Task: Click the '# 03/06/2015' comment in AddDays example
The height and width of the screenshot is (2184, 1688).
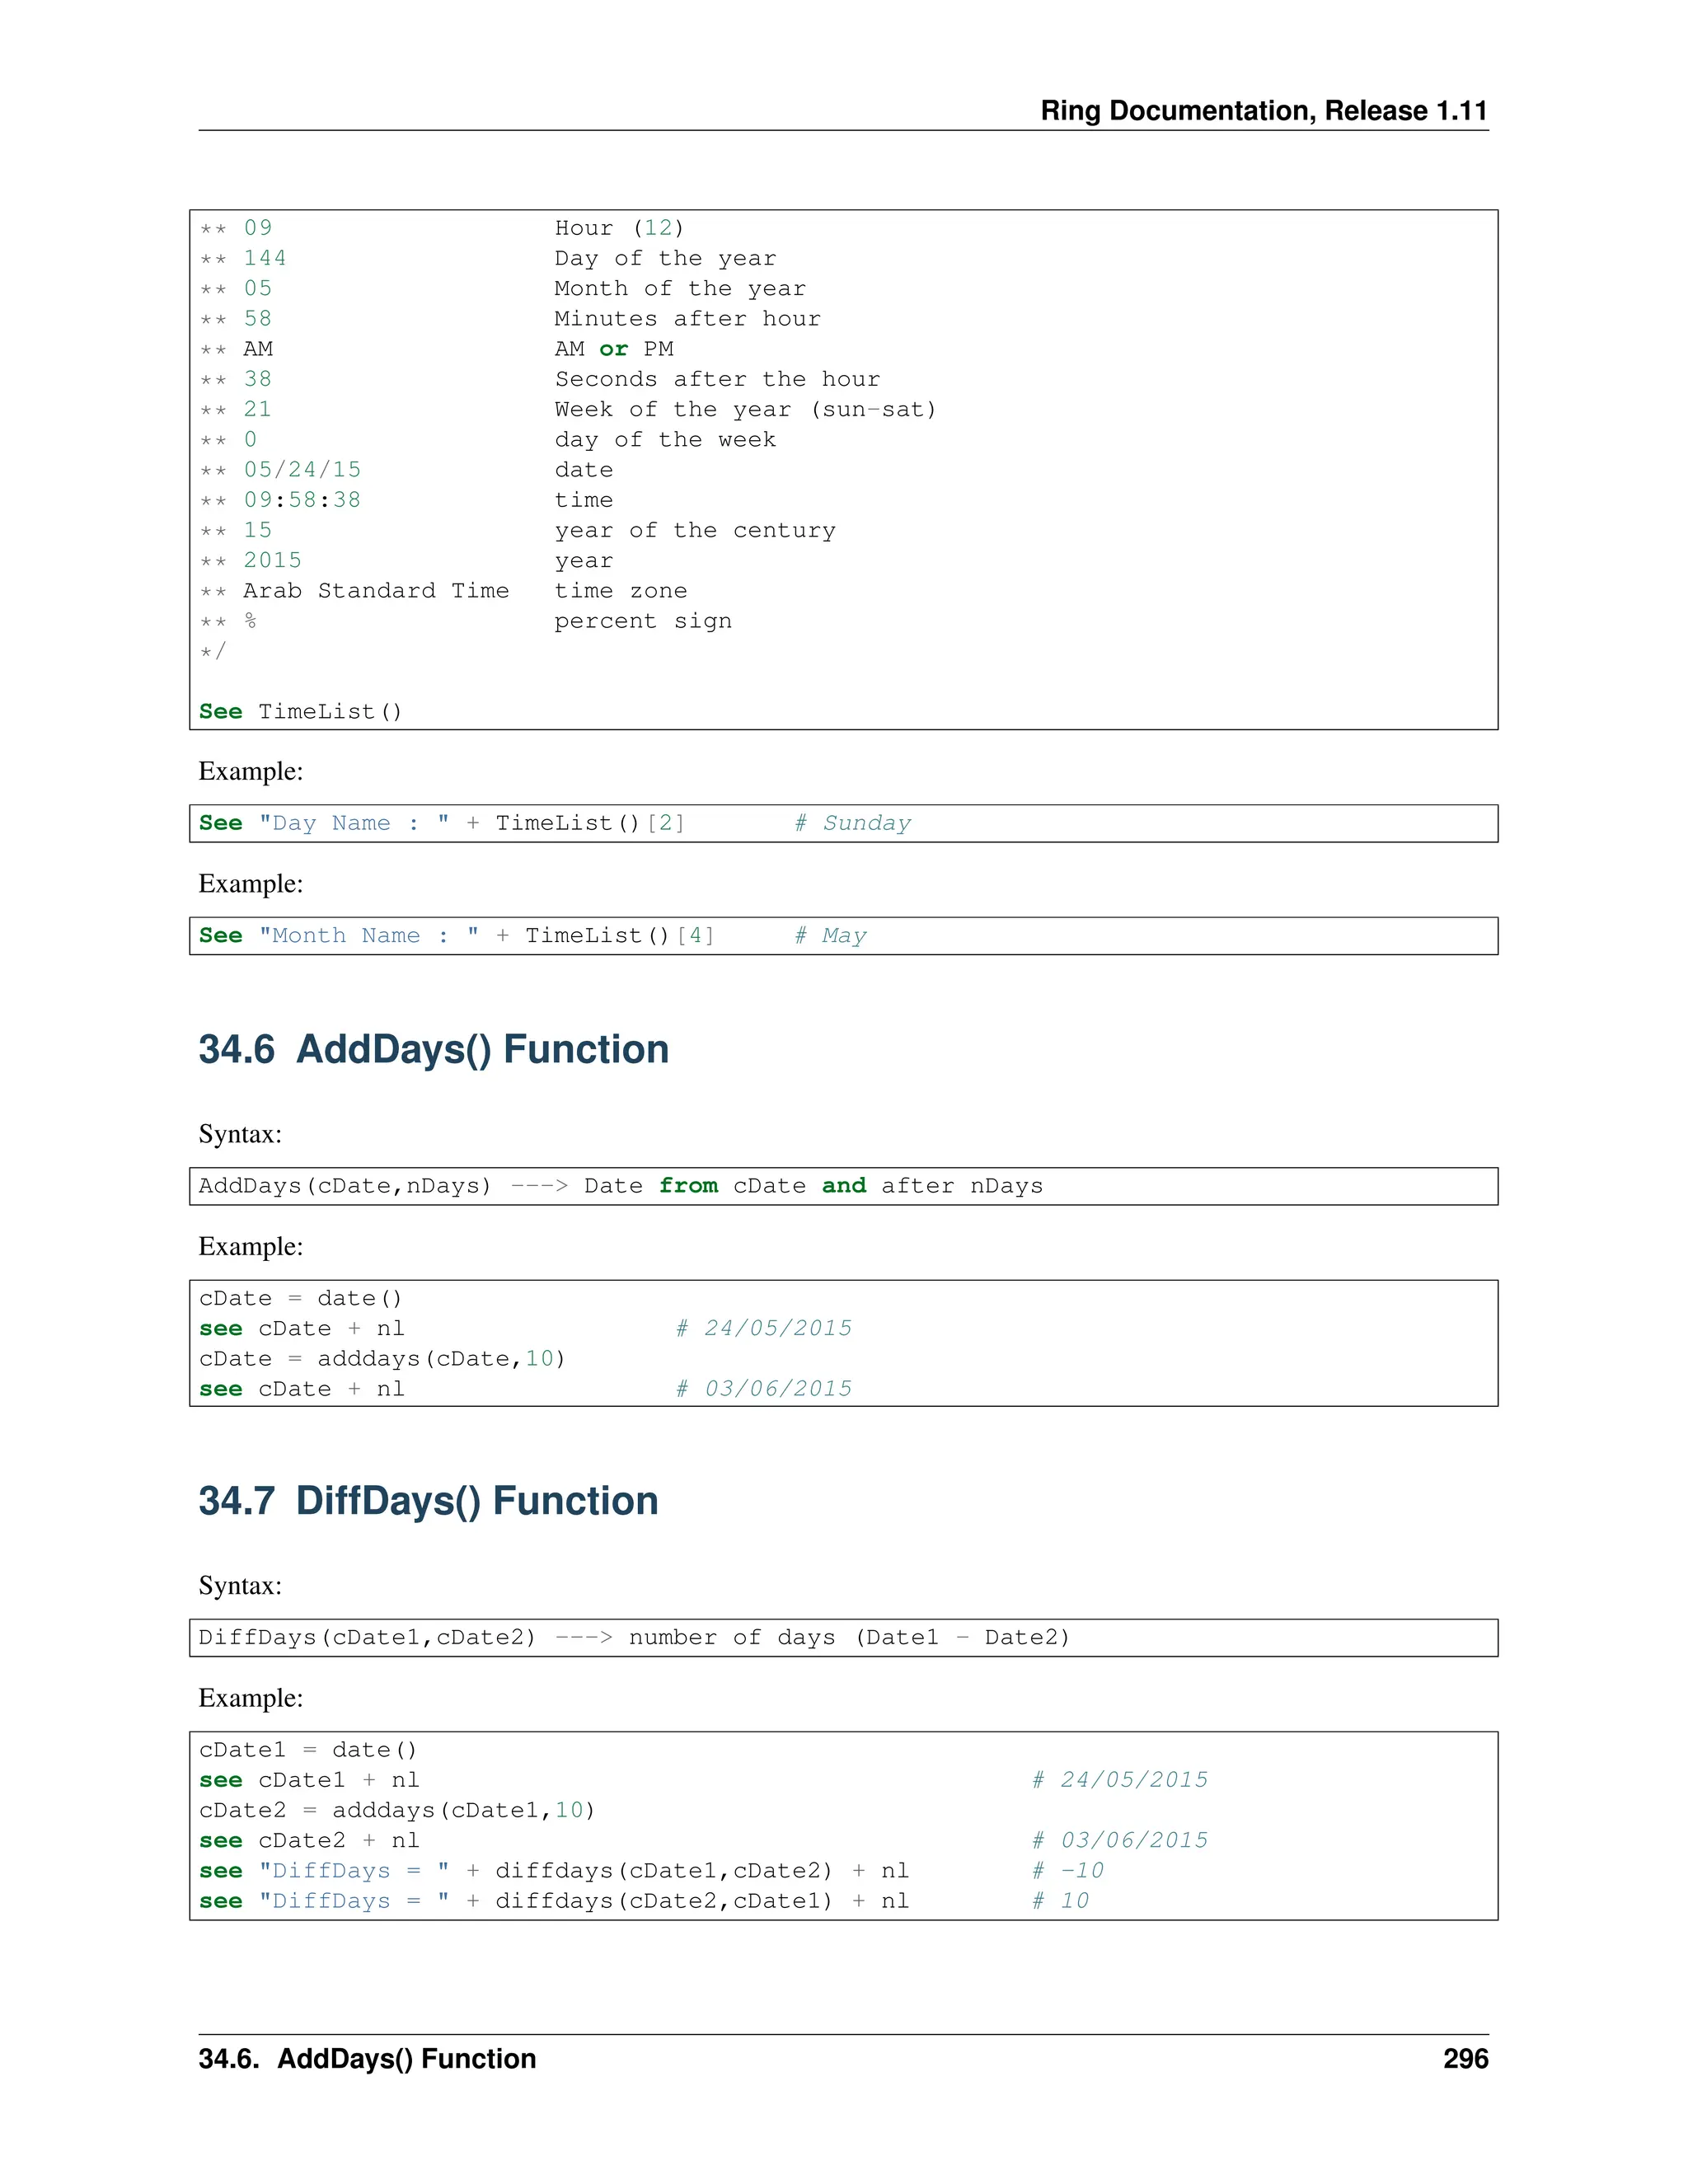Action: click(x=765, y=1388)
